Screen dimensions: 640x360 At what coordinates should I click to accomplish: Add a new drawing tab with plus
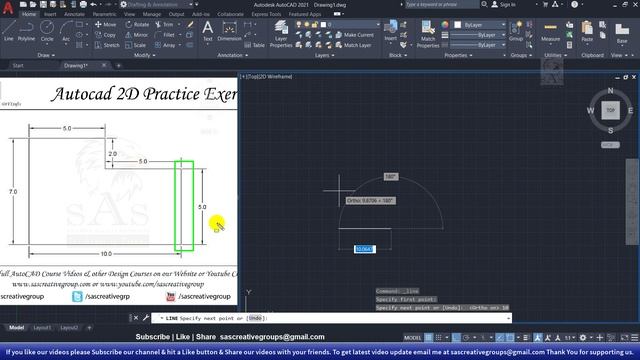(119, 65)
